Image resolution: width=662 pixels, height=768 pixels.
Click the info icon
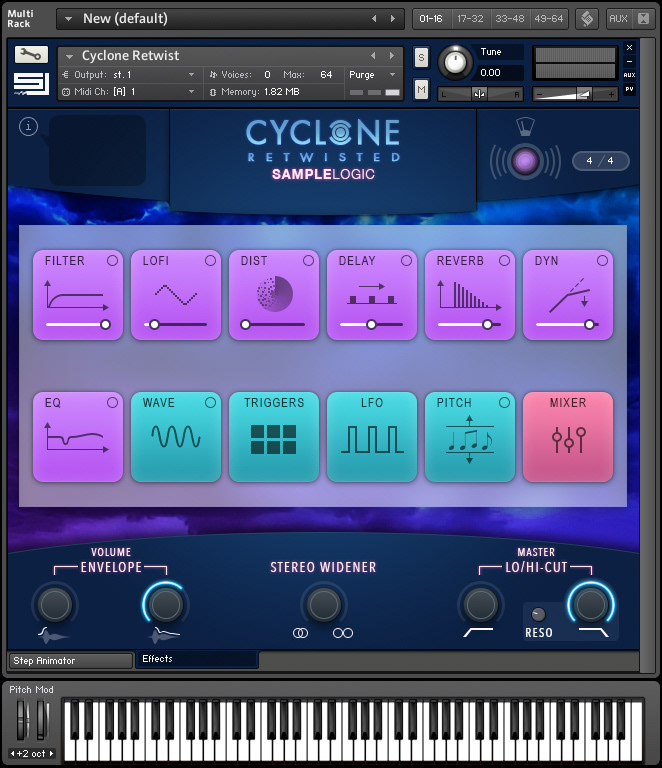pos(28,126)
